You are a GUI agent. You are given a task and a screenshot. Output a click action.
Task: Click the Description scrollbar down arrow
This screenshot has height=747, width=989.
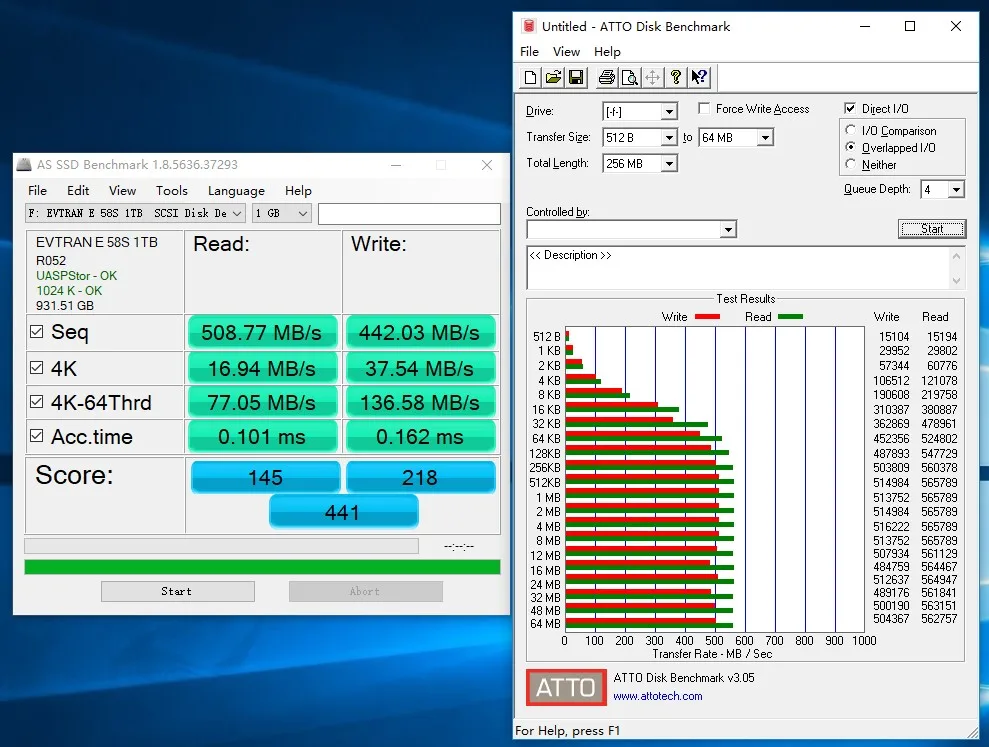[x=956, y=281]
